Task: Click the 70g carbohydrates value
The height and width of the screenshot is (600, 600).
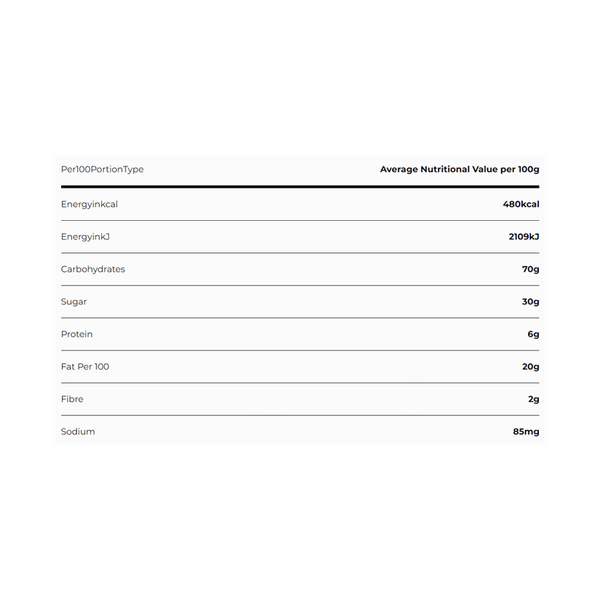Action: 531,269
